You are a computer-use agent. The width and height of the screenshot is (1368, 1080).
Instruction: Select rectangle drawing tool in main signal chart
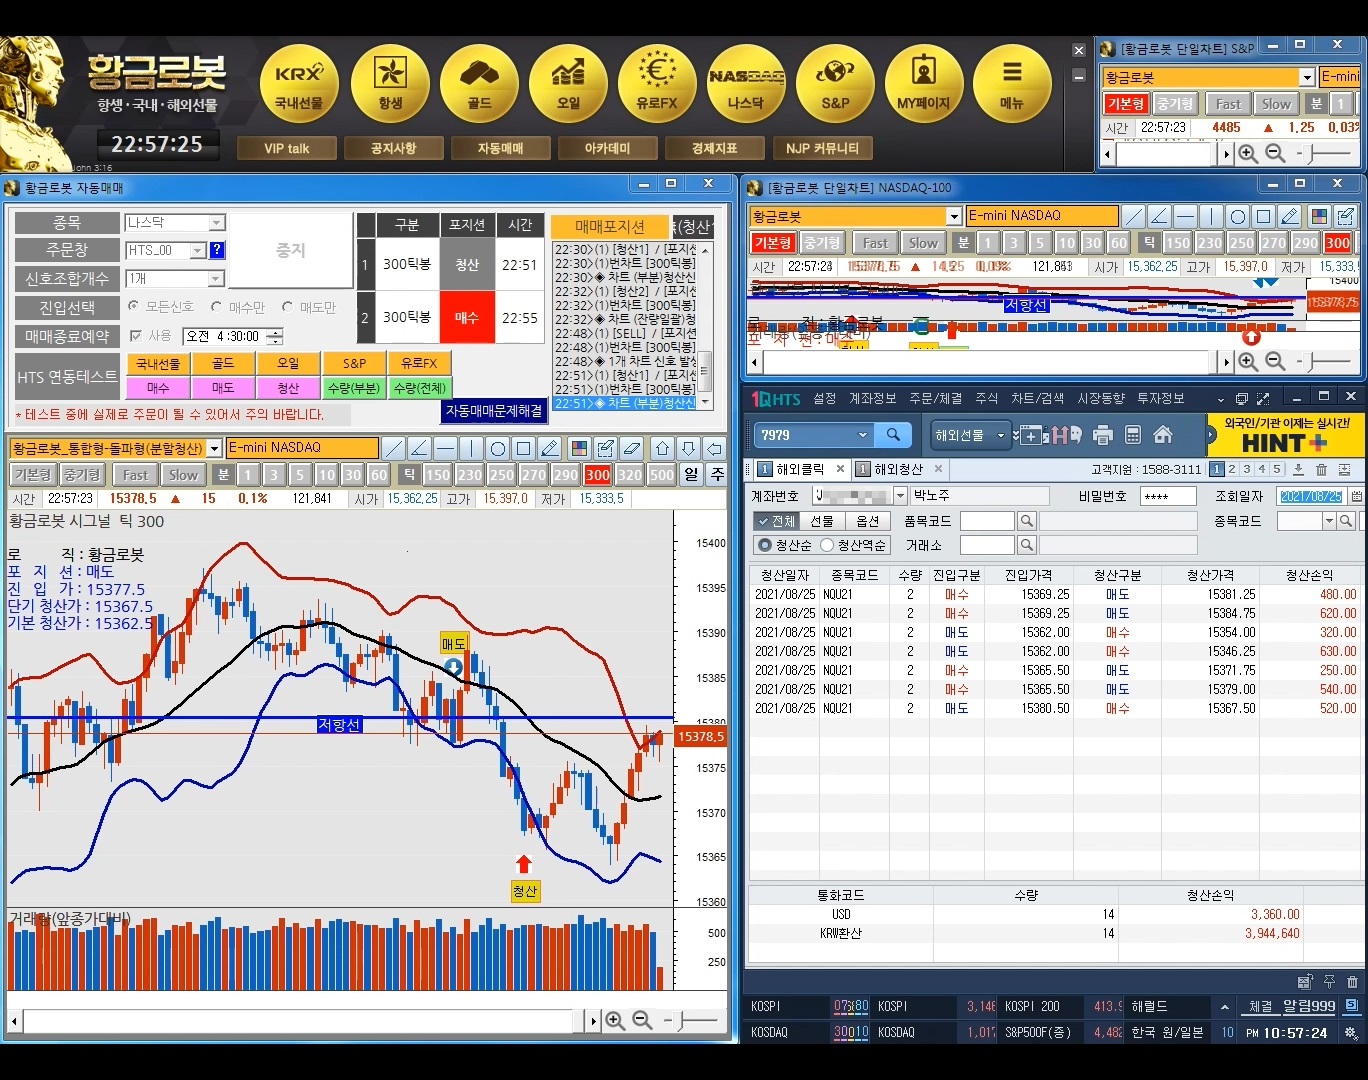[x=524, y=448]
